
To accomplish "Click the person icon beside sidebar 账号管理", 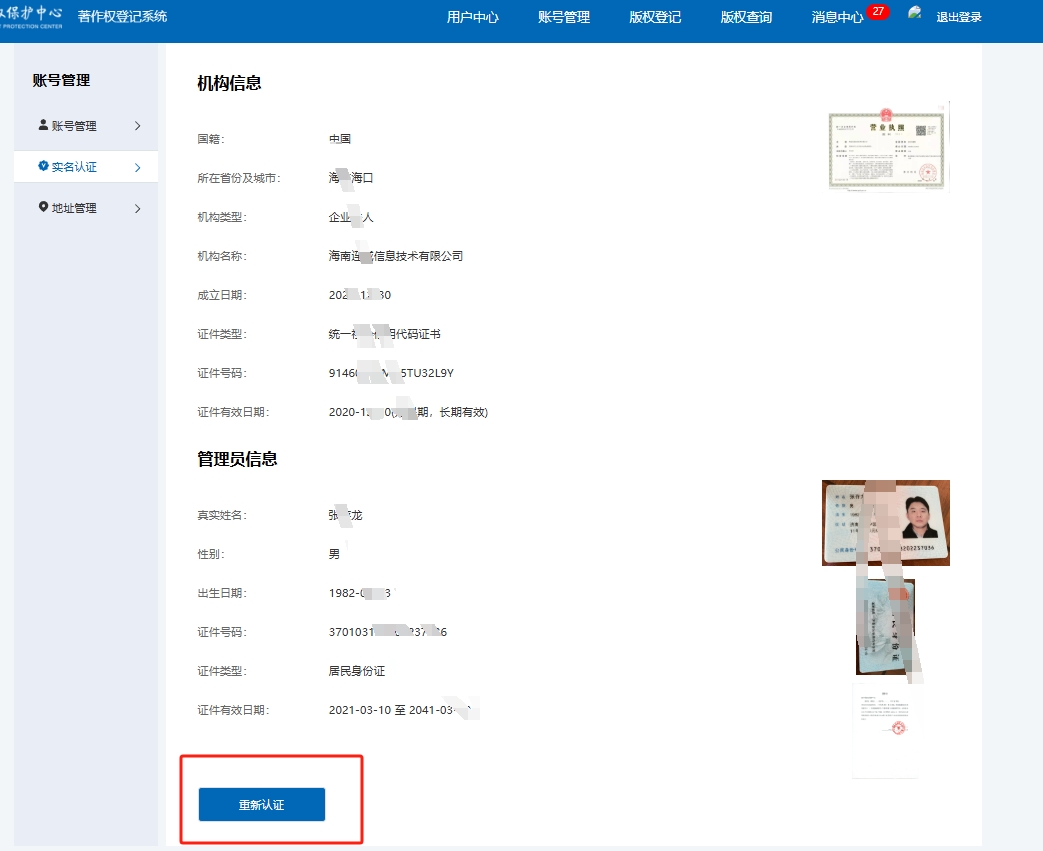I will coord(43,125).
